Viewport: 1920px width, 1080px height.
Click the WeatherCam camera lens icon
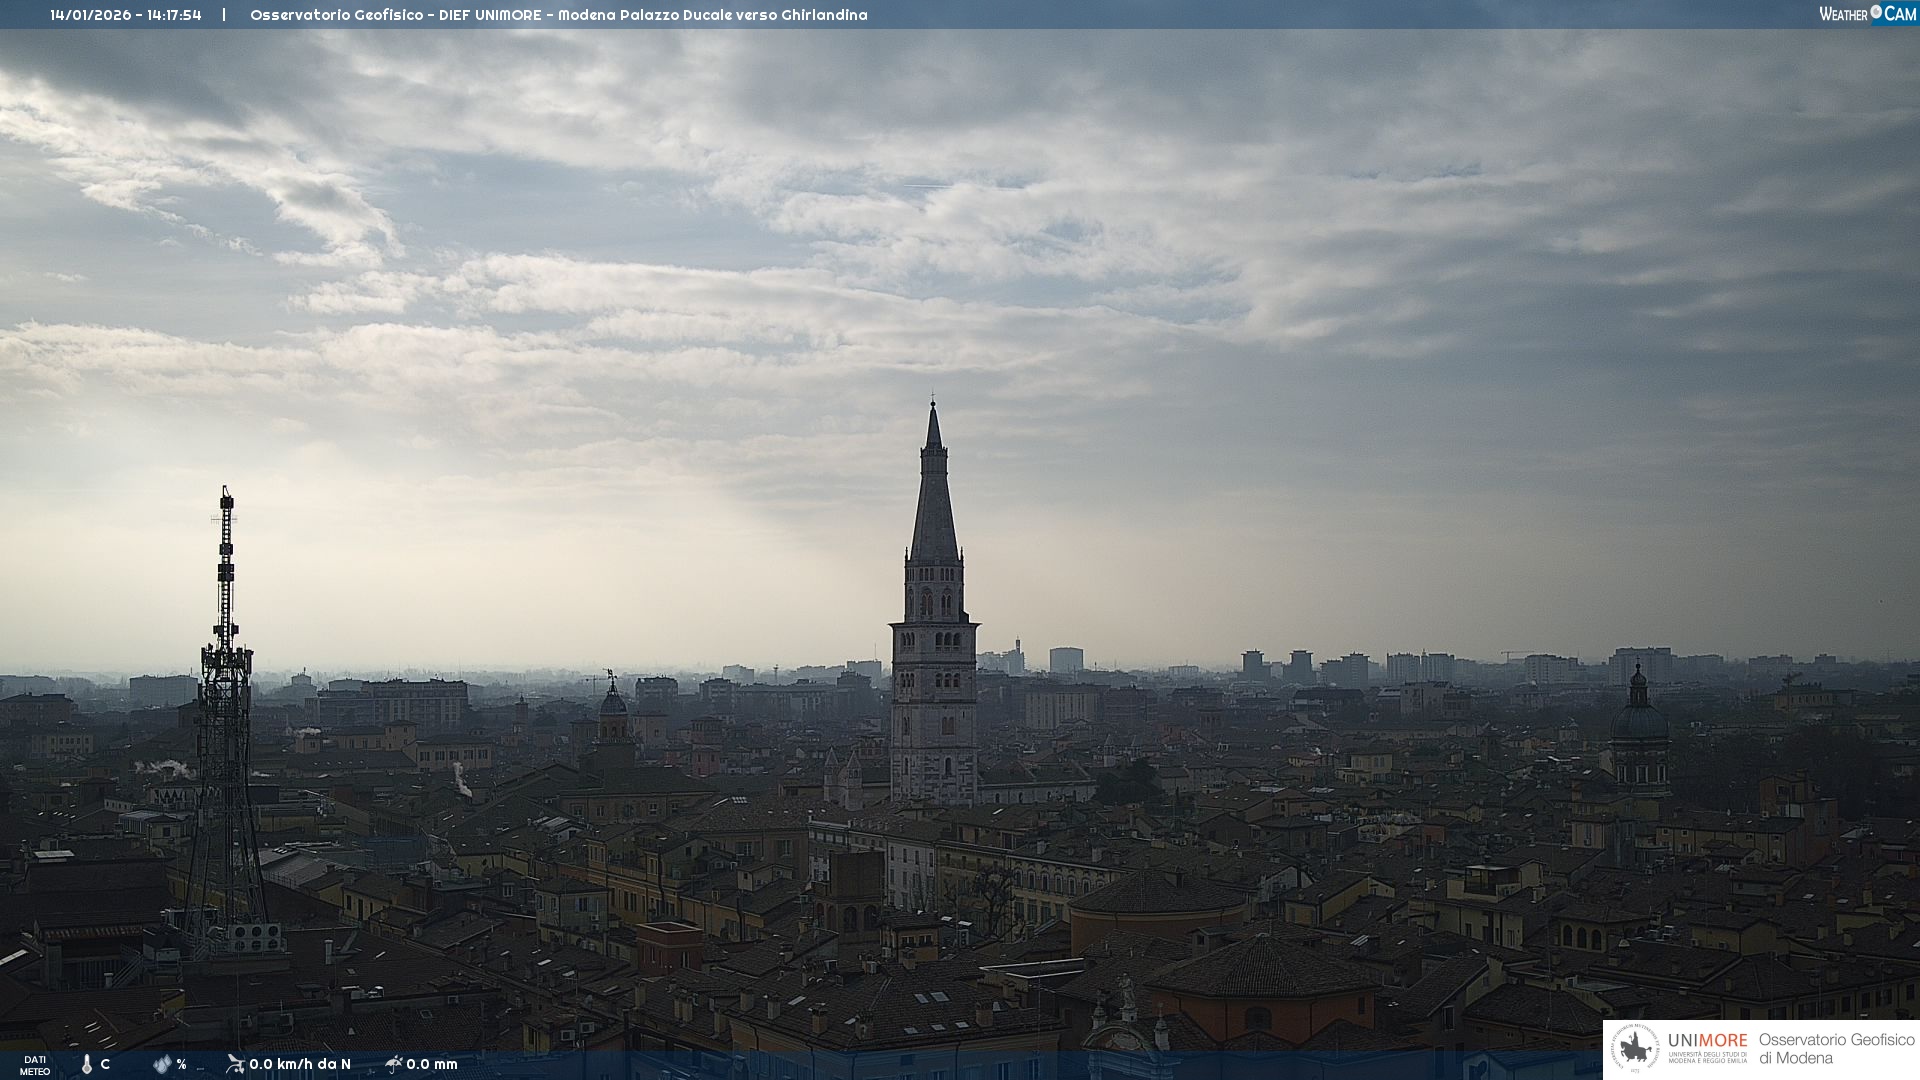pyautogui.click(x=1876, y=12)
